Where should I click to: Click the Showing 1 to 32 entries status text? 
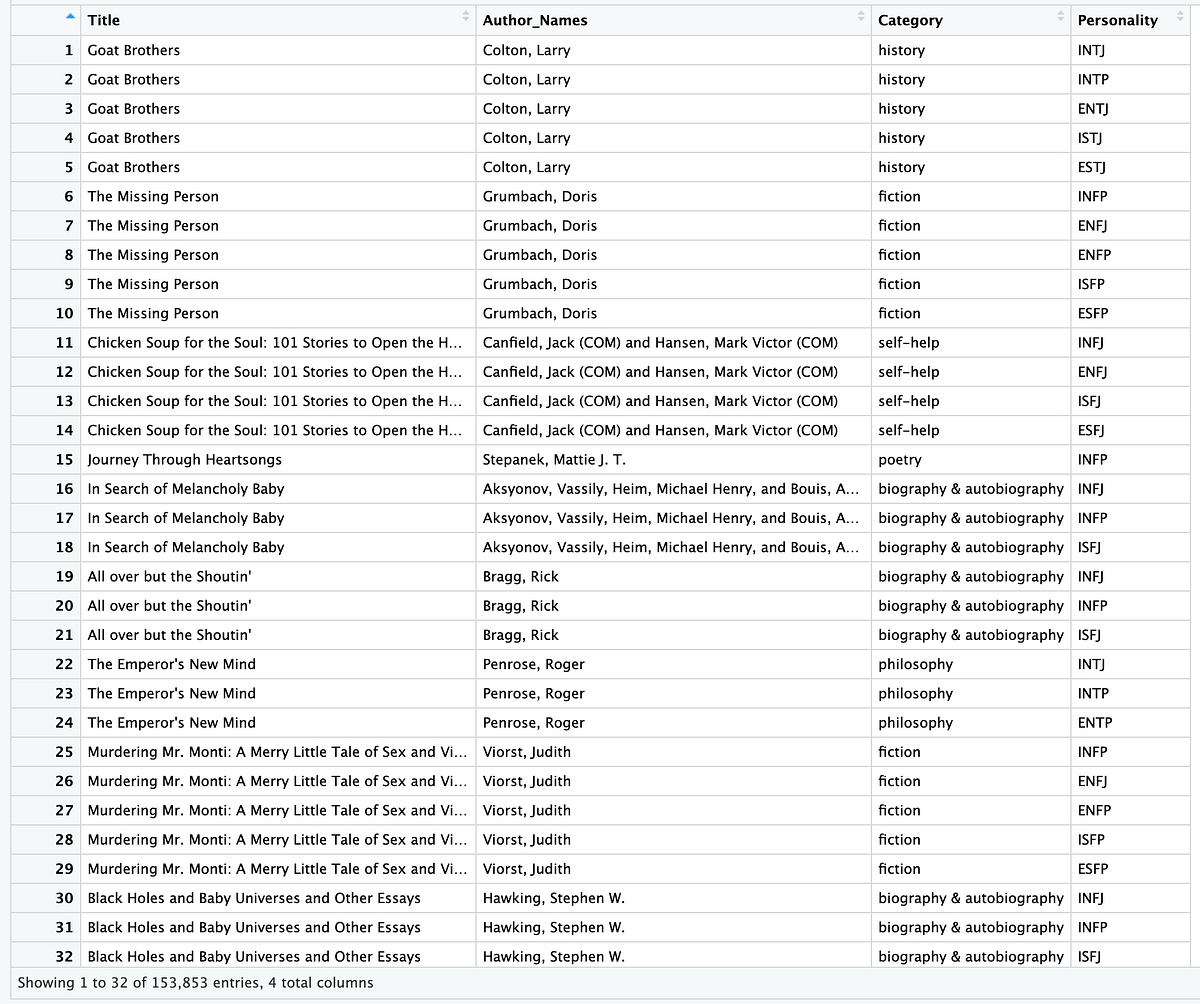point(196,982)
